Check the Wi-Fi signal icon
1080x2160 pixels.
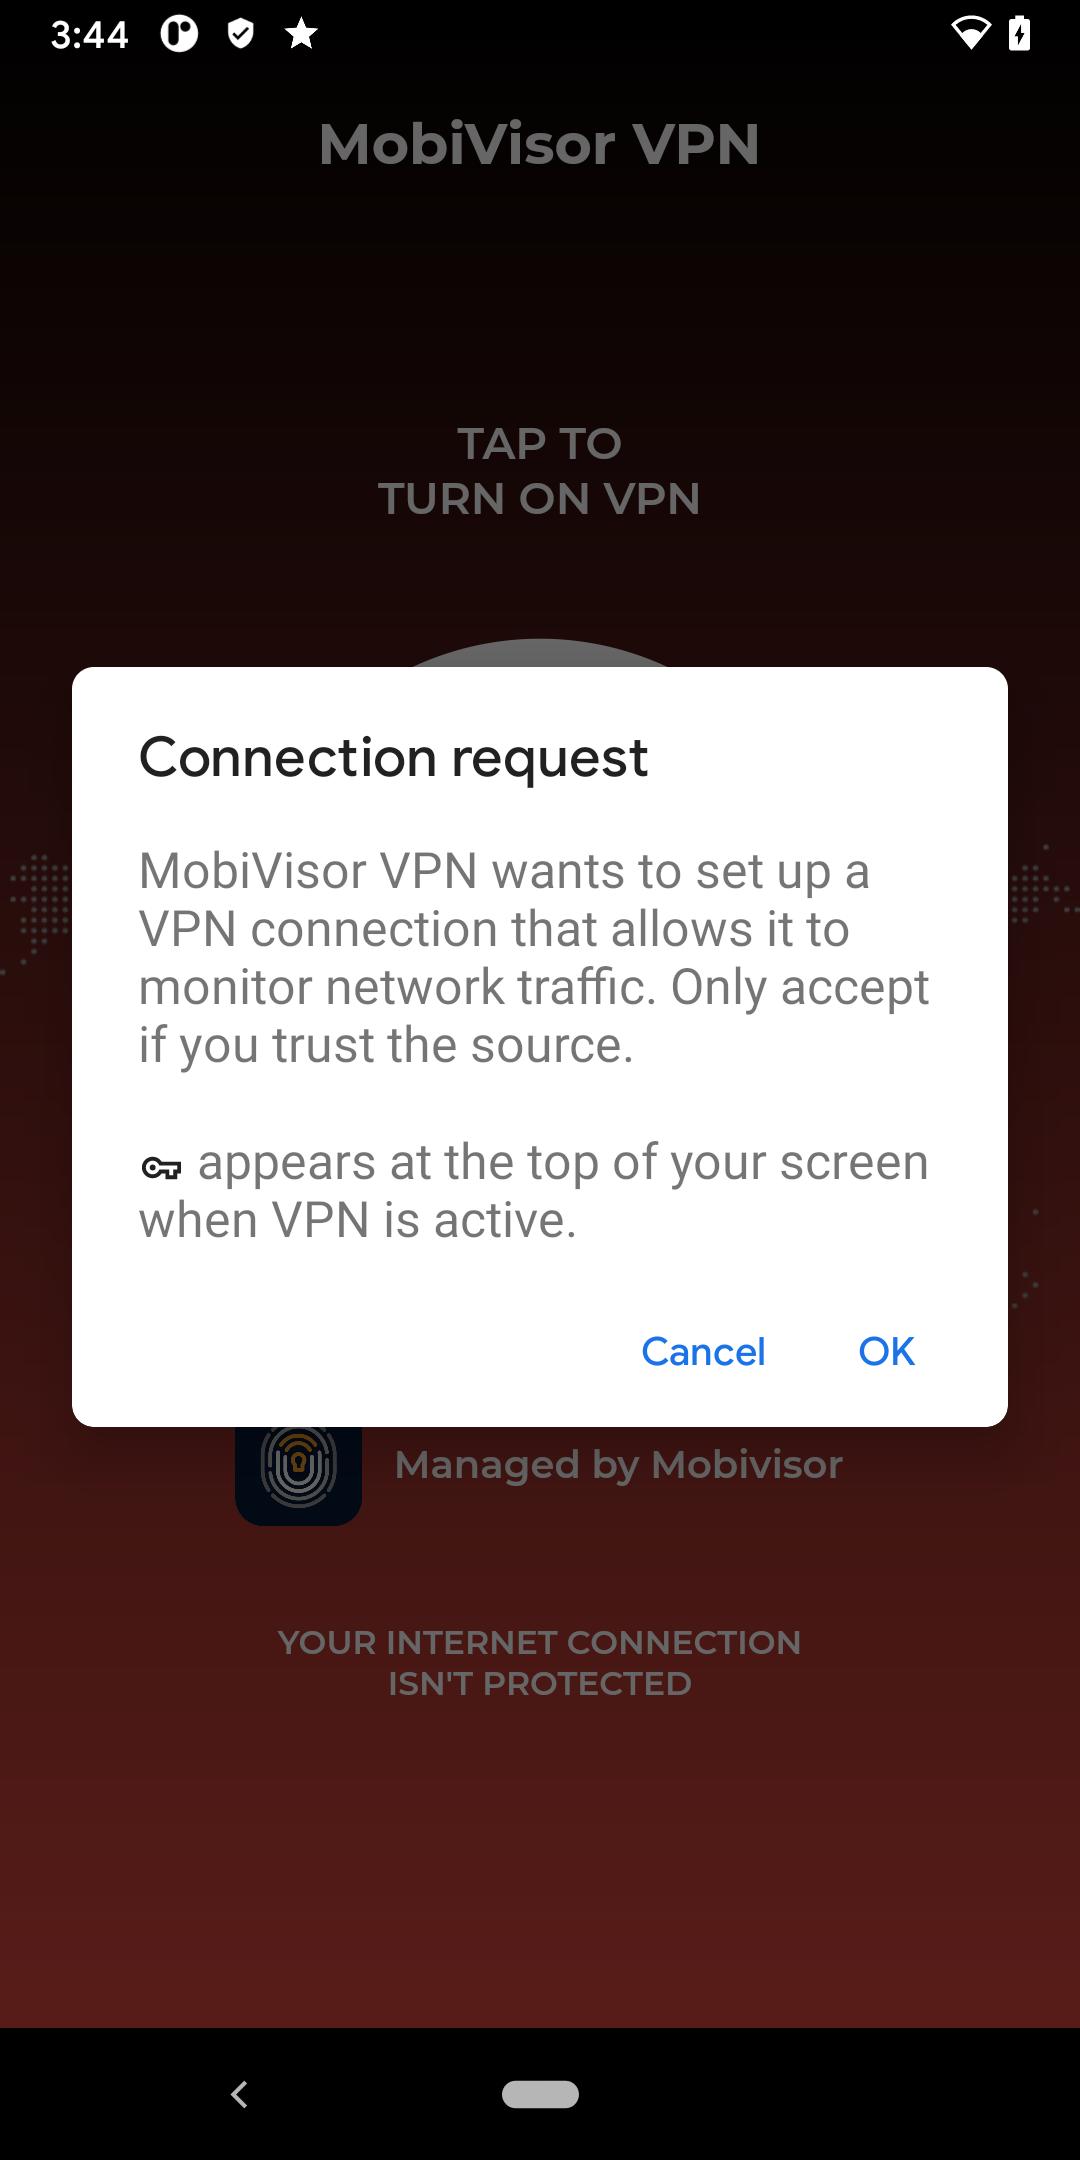point(969,34)
